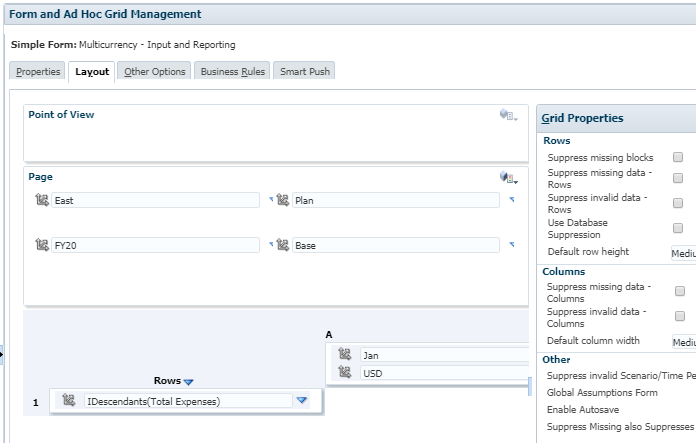Image resolution: width=696 pixels, height=443 pixels.
Task: Enable Suppress missing data - Columns checkbox
Action: click(680, 291)
